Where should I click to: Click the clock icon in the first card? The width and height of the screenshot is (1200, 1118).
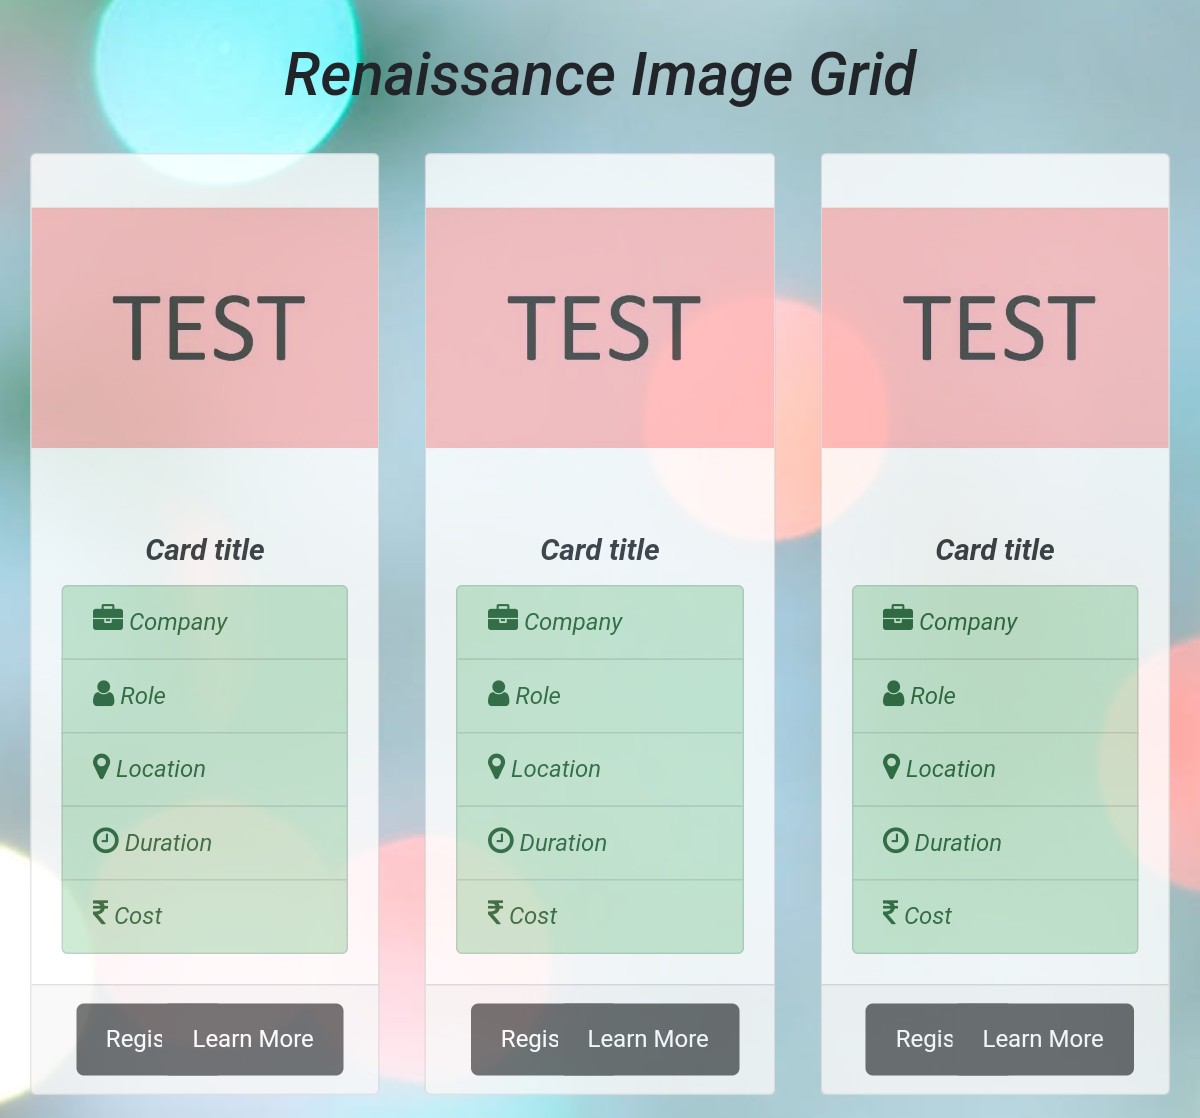tap(105, 840)
